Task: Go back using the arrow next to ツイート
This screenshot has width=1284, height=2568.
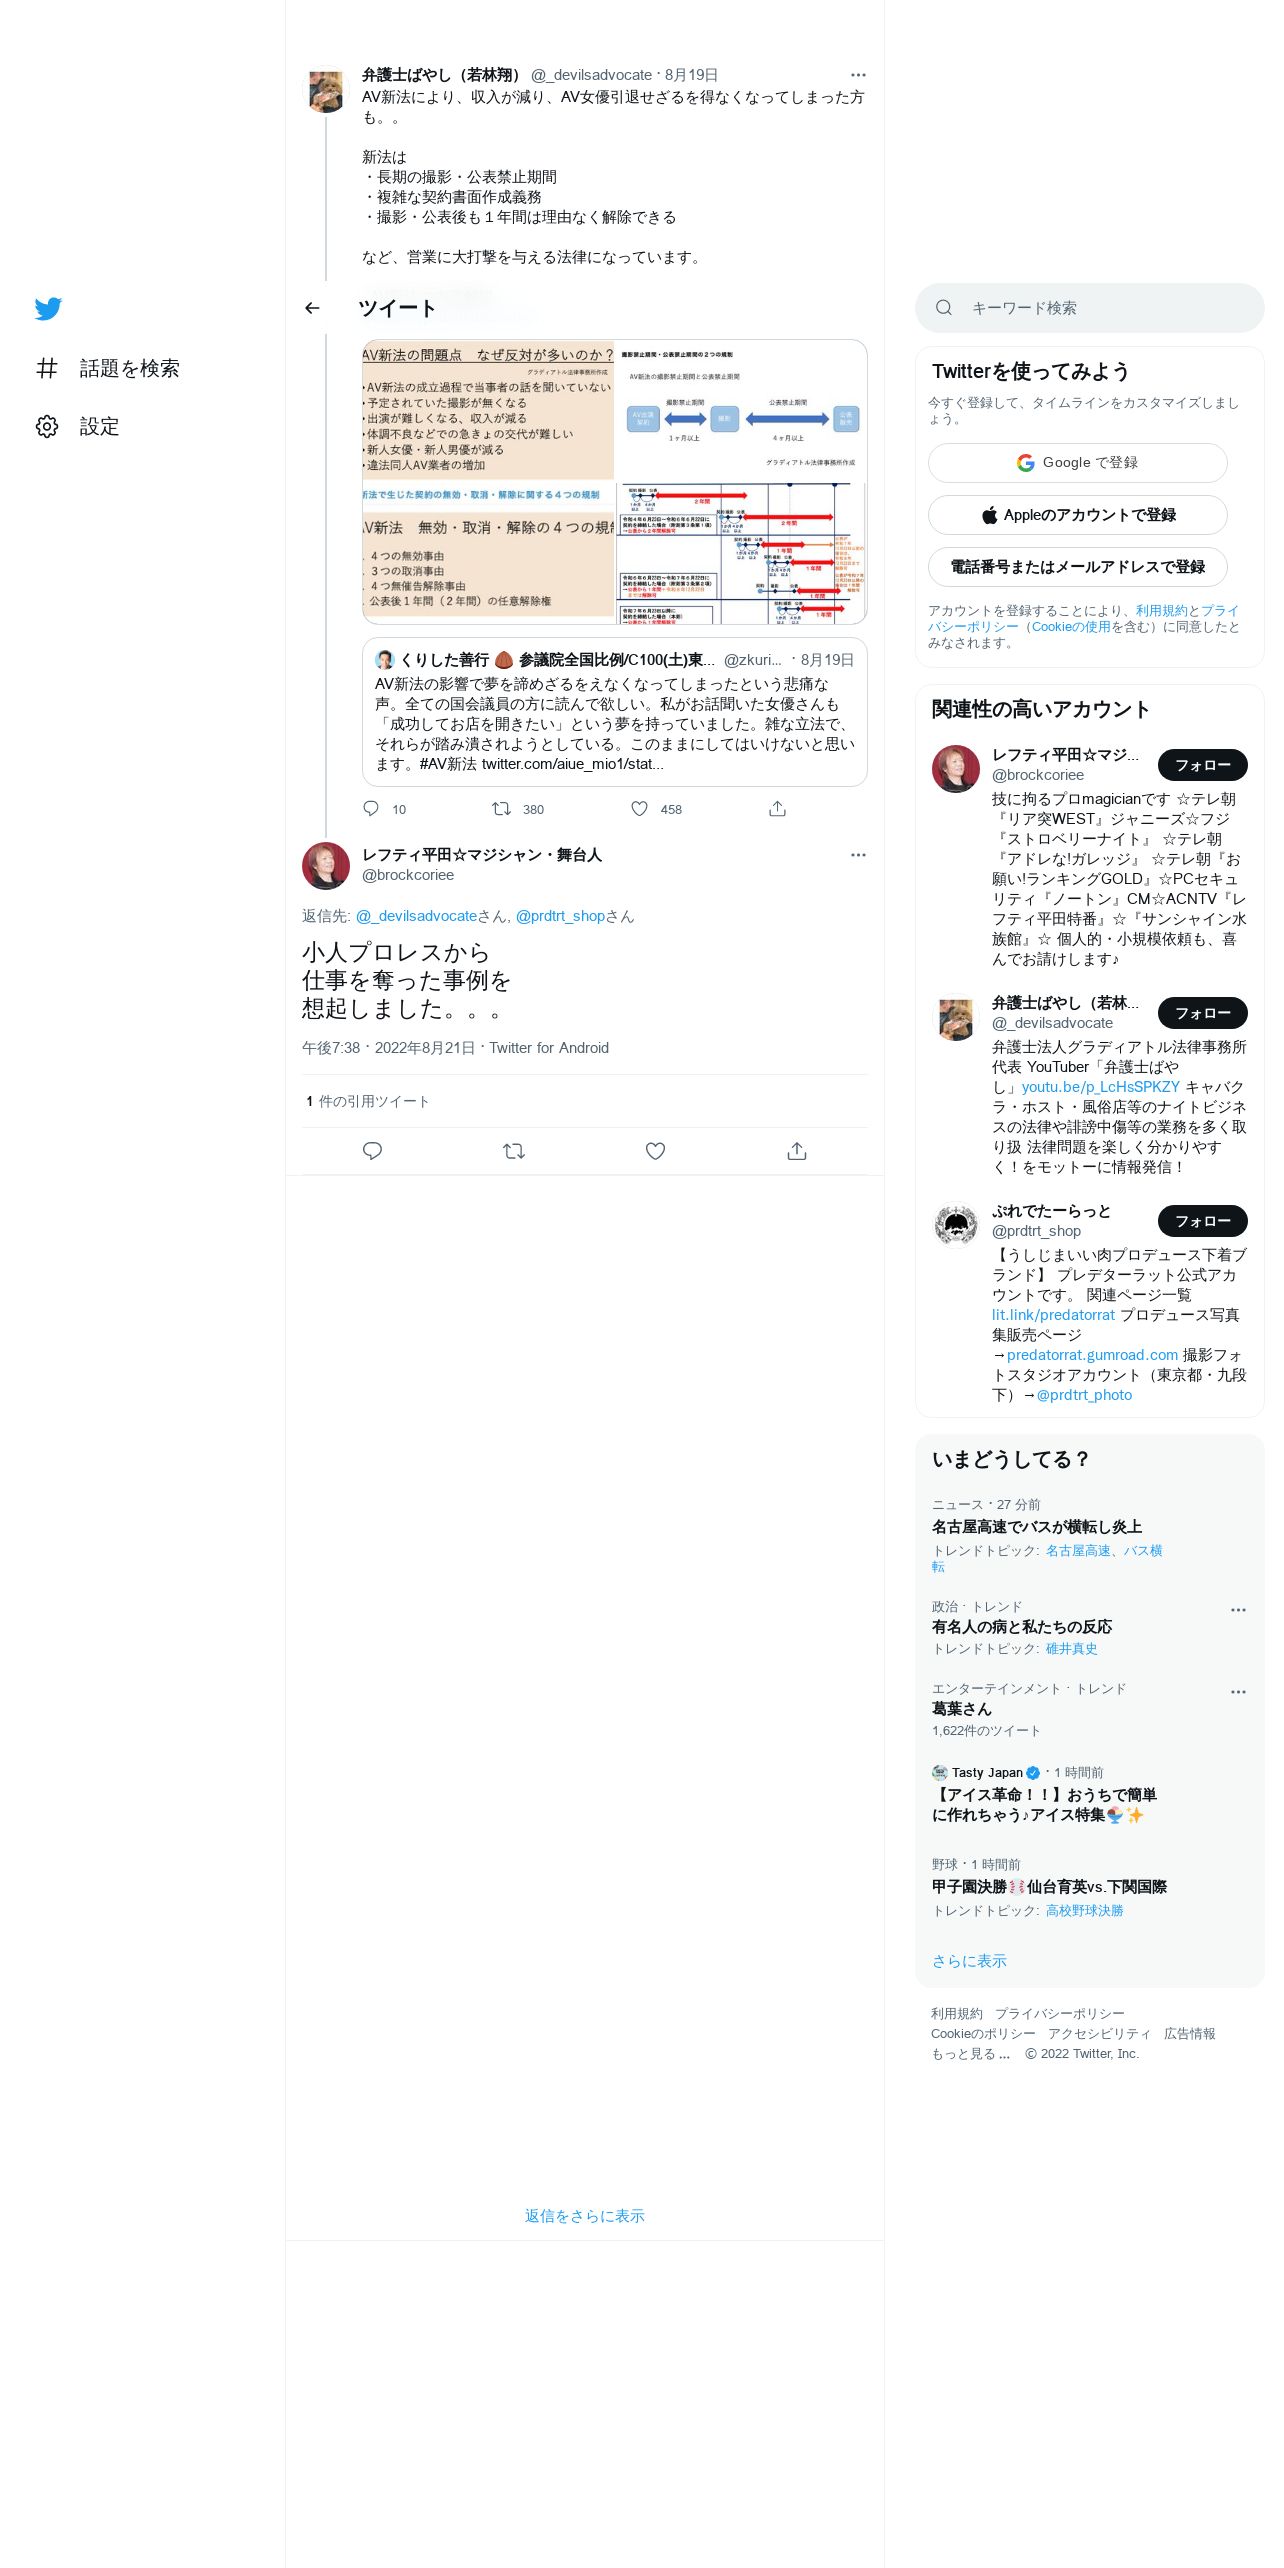Action: pos(312,308)
